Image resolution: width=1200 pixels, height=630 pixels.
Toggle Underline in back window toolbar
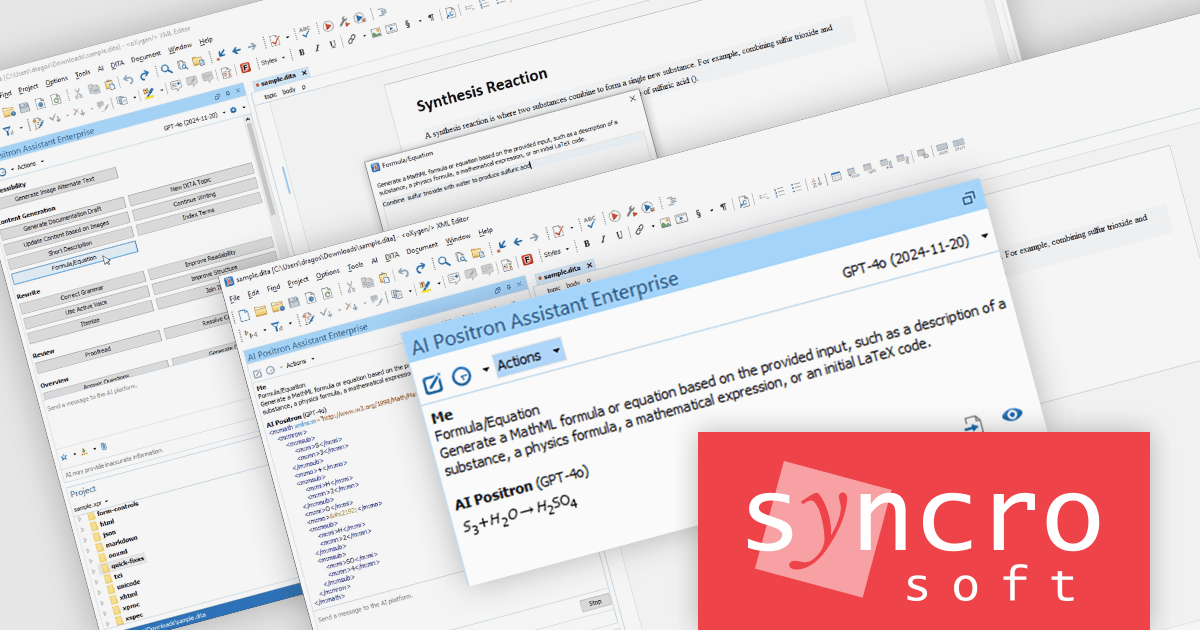[x=333, y=42]
